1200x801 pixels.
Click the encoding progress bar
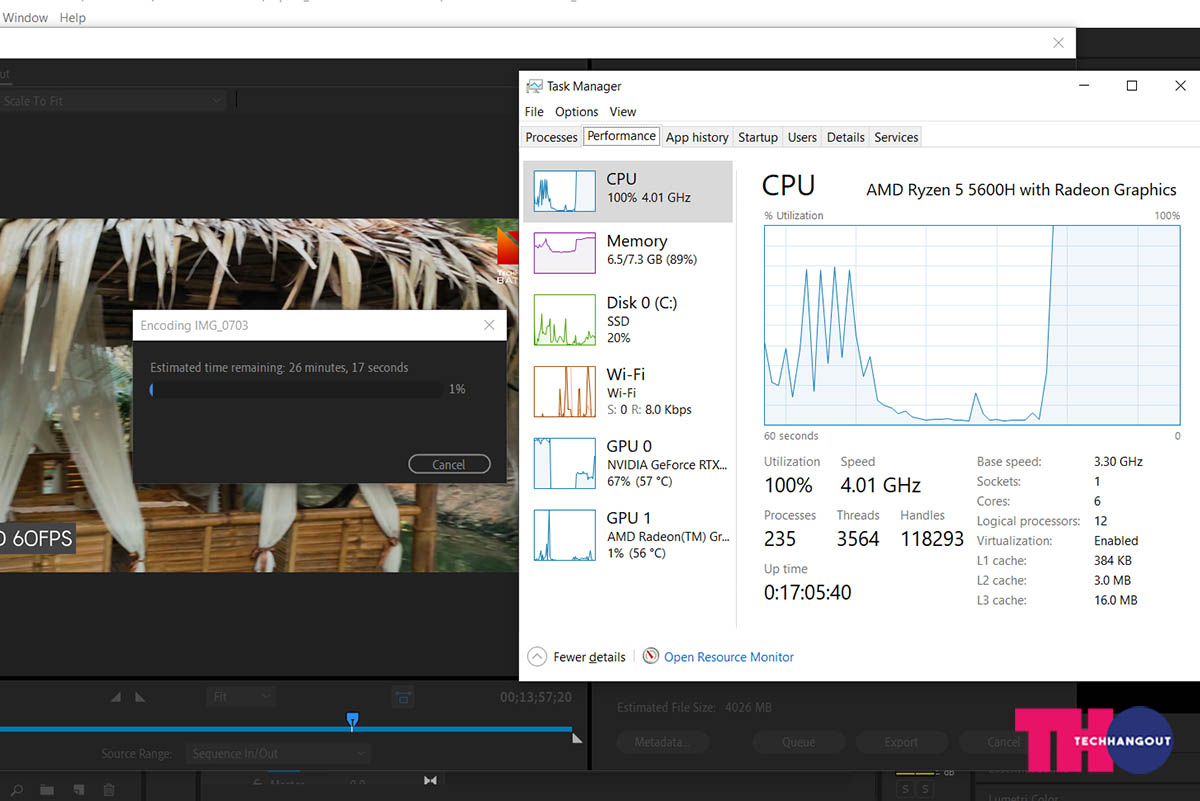coord(296,389)
